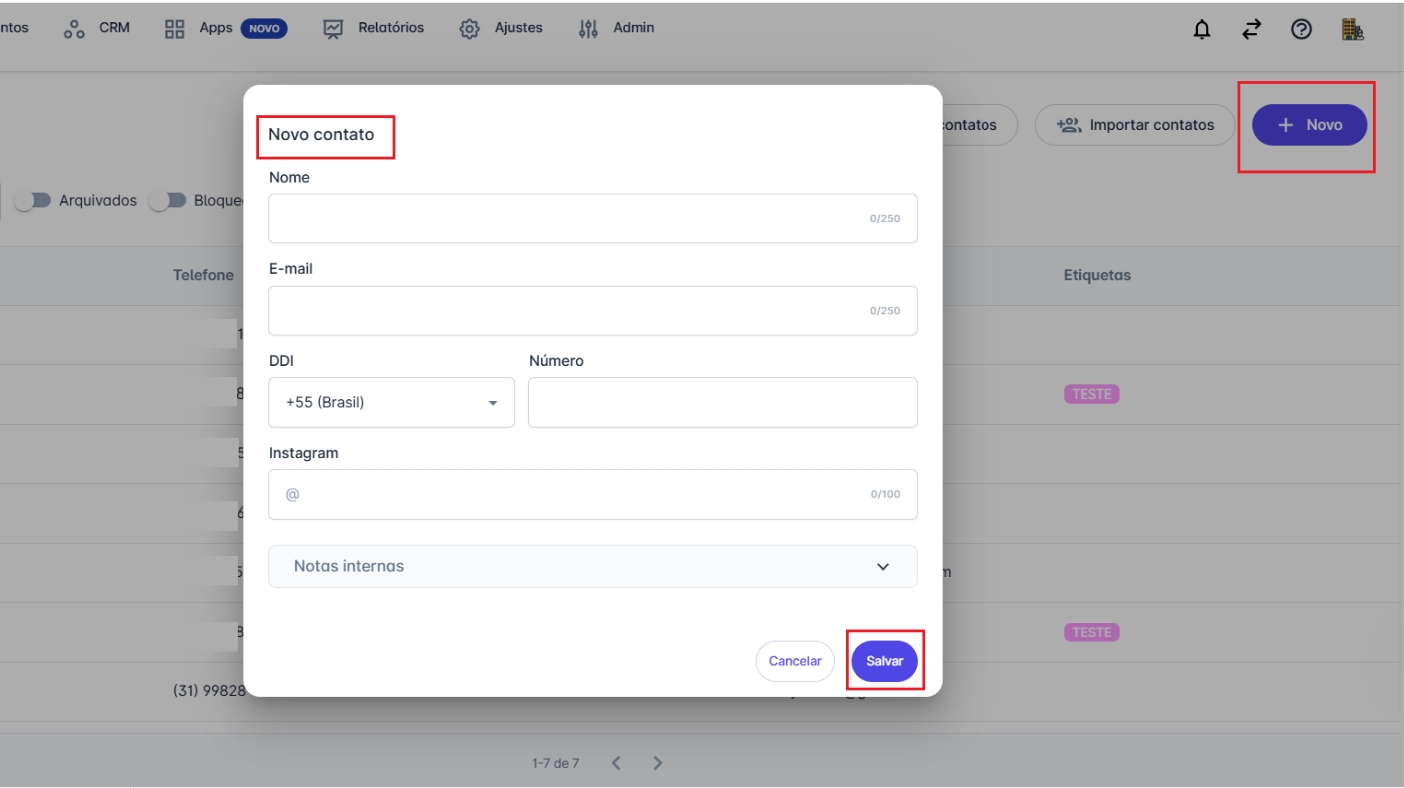The width and height of the screenshot is (1404, 788).
Task: Click the Ajustes gear icon
Action: tap(469, 29)
